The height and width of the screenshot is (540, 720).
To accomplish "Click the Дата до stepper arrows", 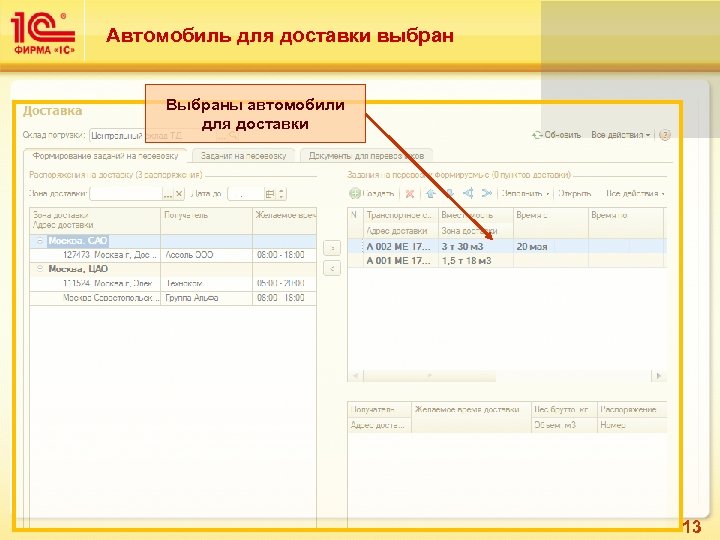I will 281,194.
